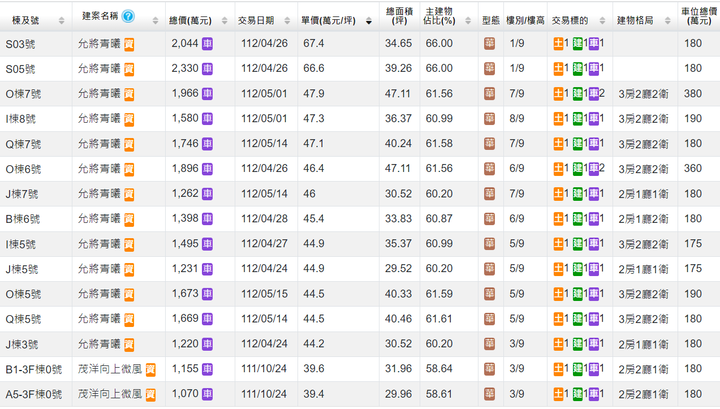Click the unit price 45.4
Screen dimensions: 720x409
pos(313,219)
